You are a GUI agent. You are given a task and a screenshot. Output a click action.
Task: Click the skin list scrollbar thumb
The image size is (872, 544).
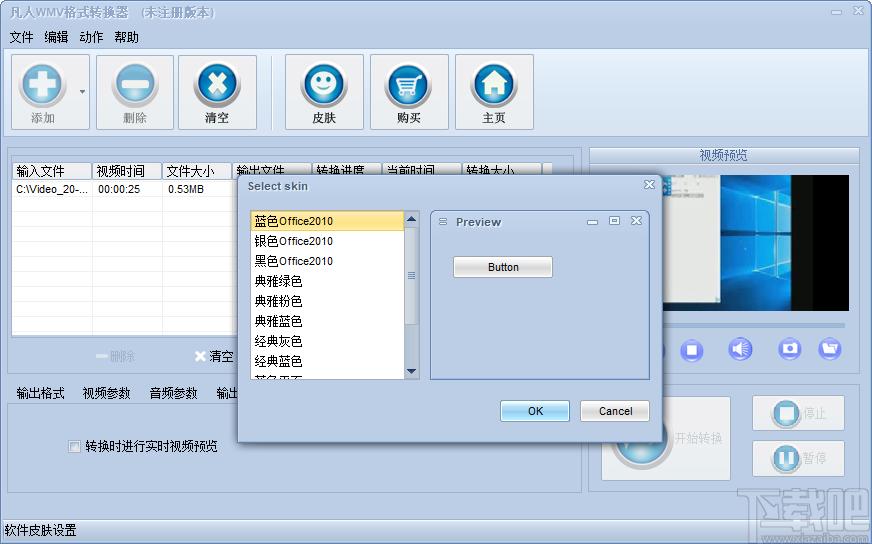412,275
